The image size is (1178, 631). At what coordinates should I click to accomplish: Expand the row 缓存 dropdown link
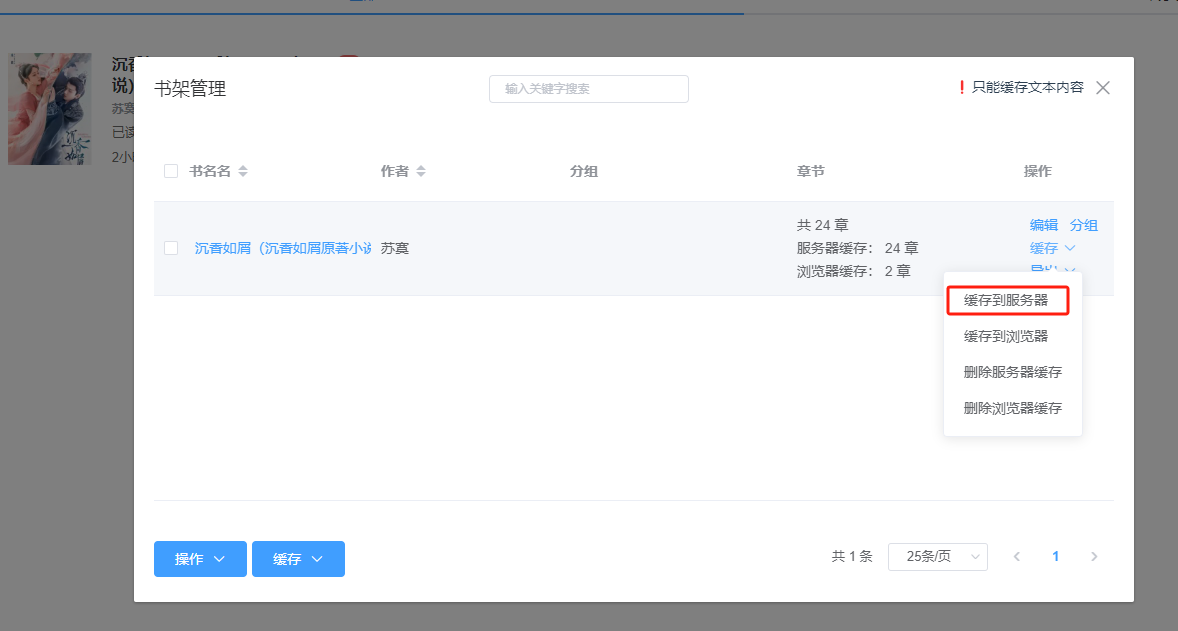[x=1052, y=248]
